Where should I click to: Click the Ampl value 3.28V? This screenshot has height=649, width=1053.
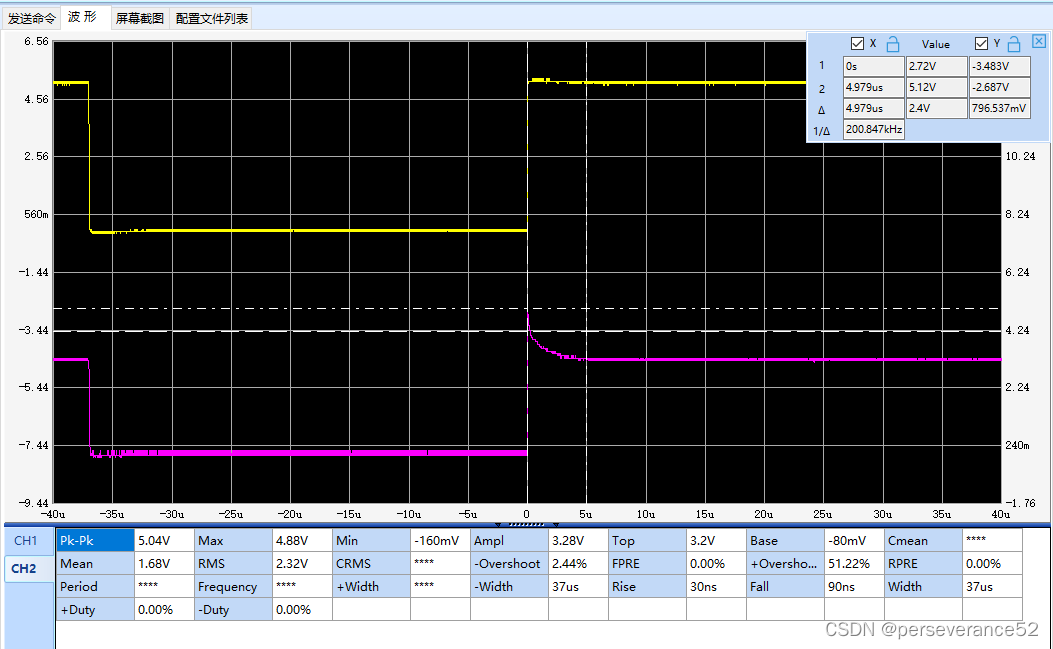578,540
